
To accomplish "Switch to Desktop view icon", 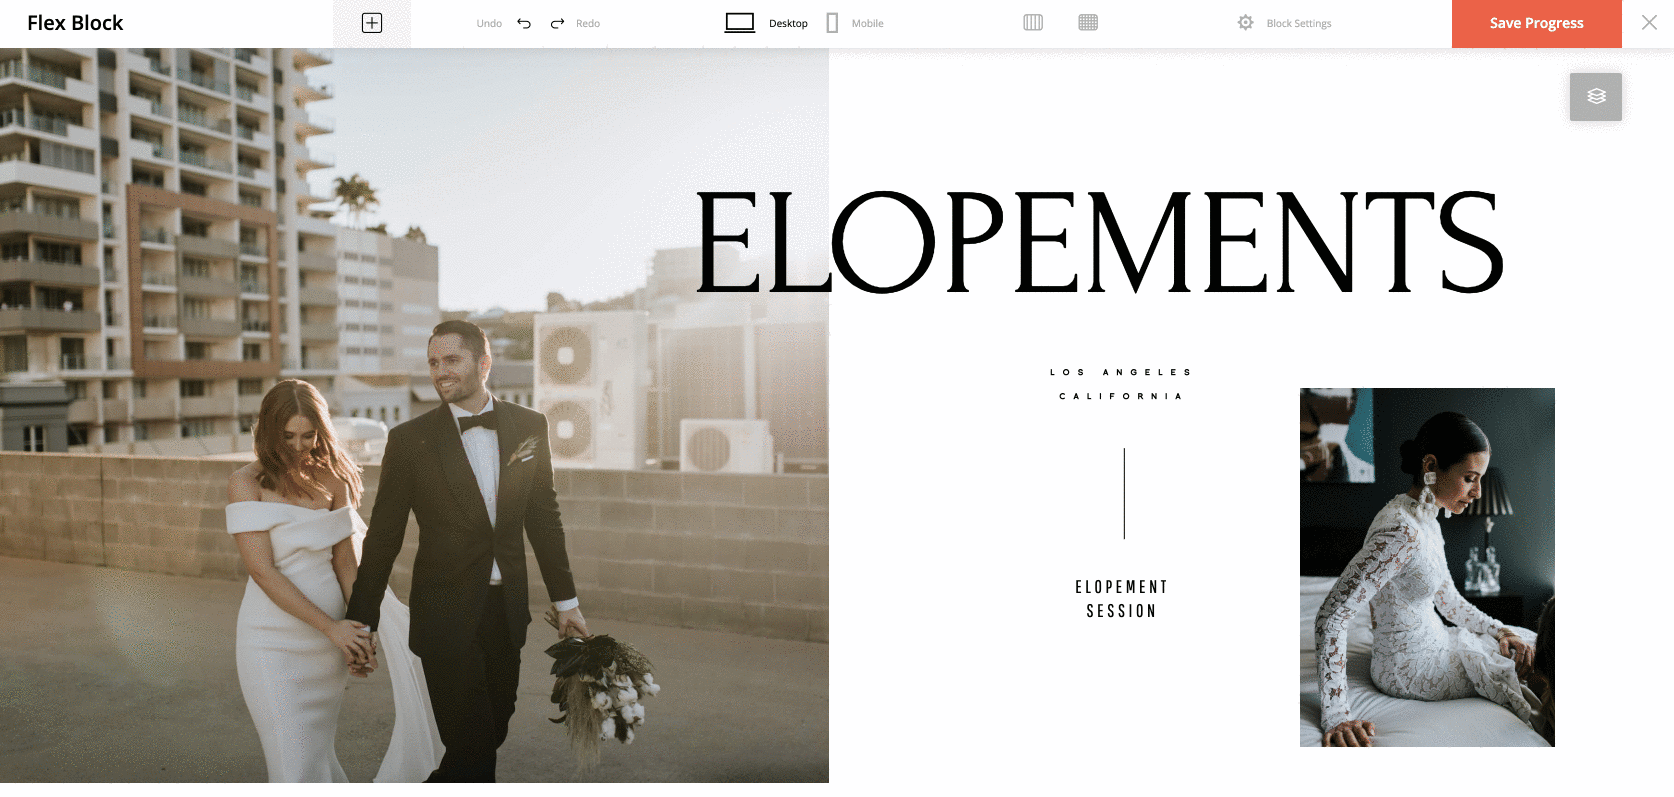I will (x=740, y=23).
